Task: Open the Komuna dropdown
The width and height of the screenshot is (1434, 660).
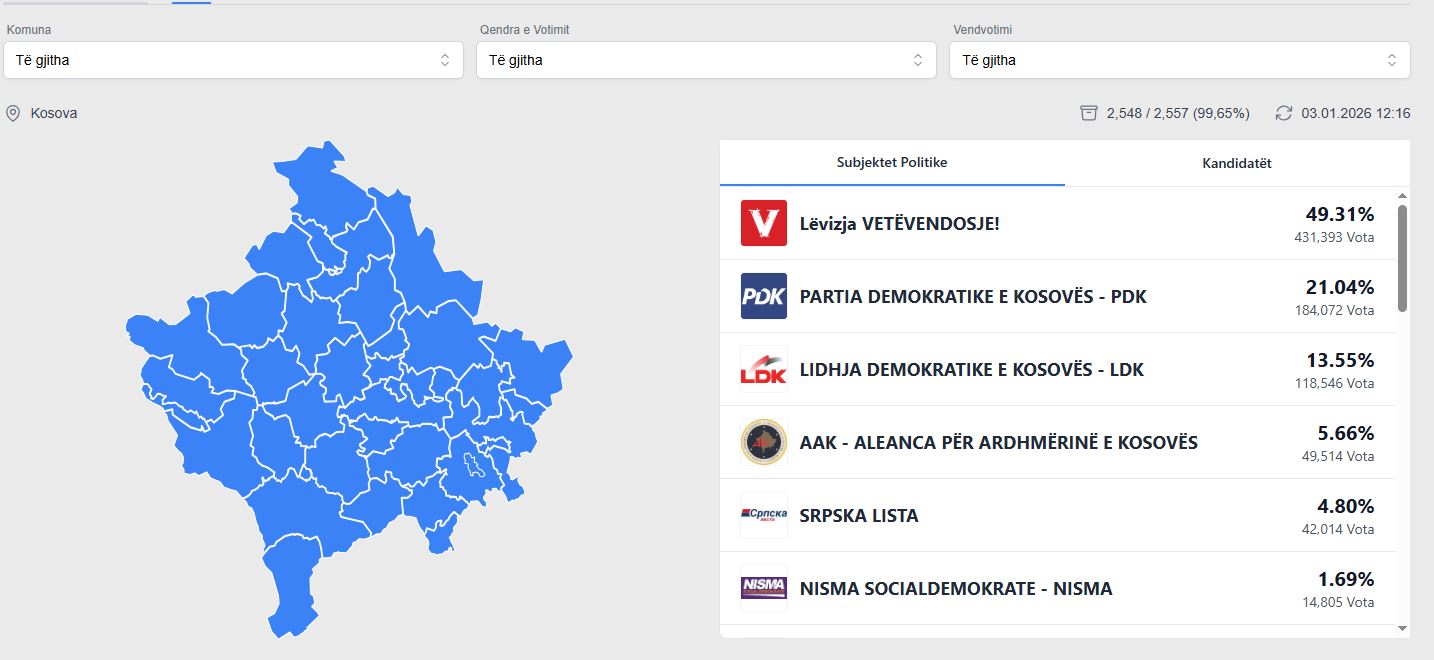Action: click(x=233, y=60)
